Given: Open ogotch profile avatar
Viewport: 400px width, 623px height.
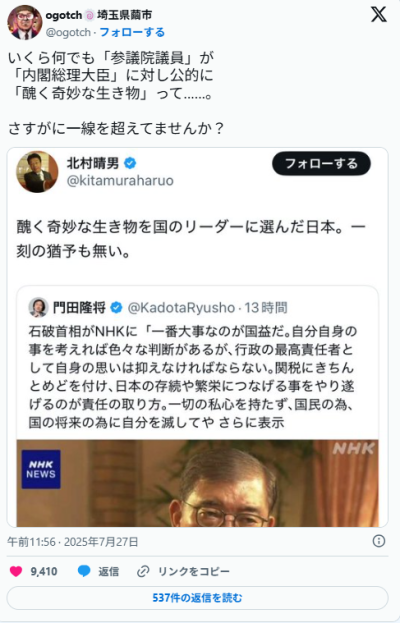Looking at the screenshot, I should point(25,23).
